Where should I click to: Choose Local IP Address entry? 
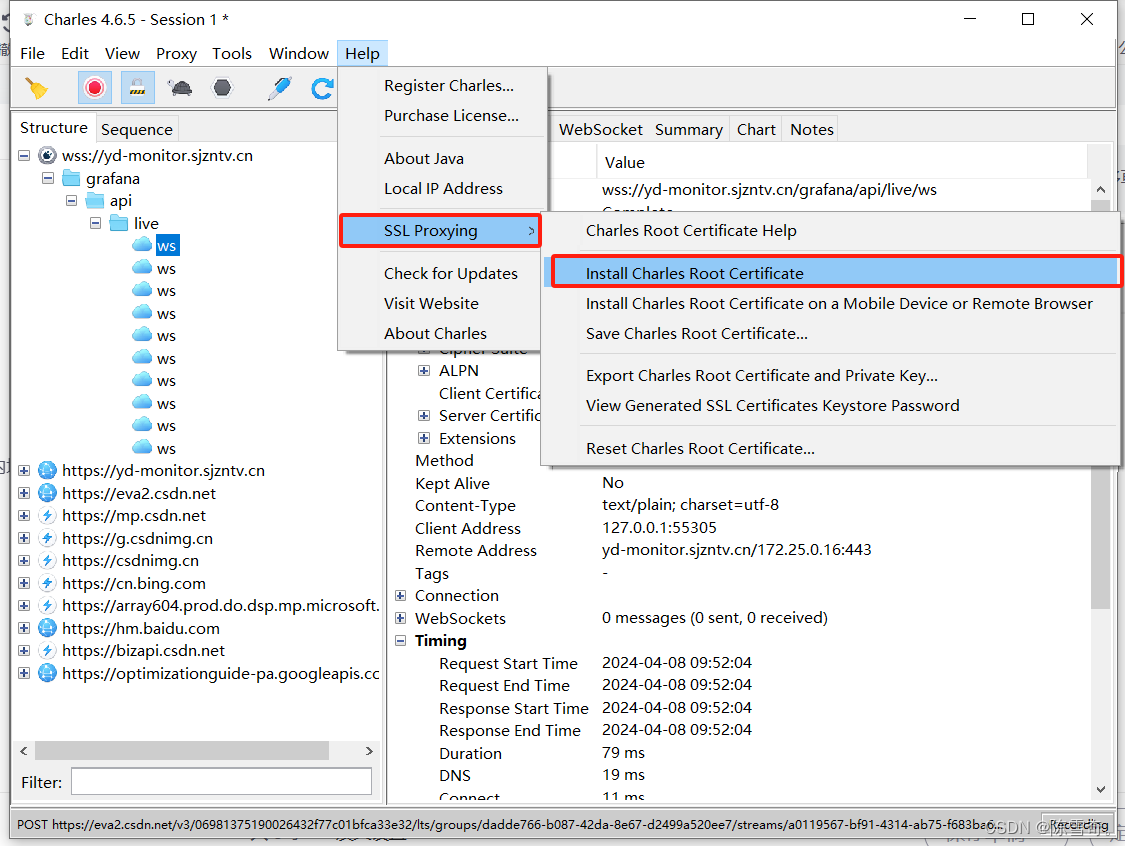[x=443, y=188]
